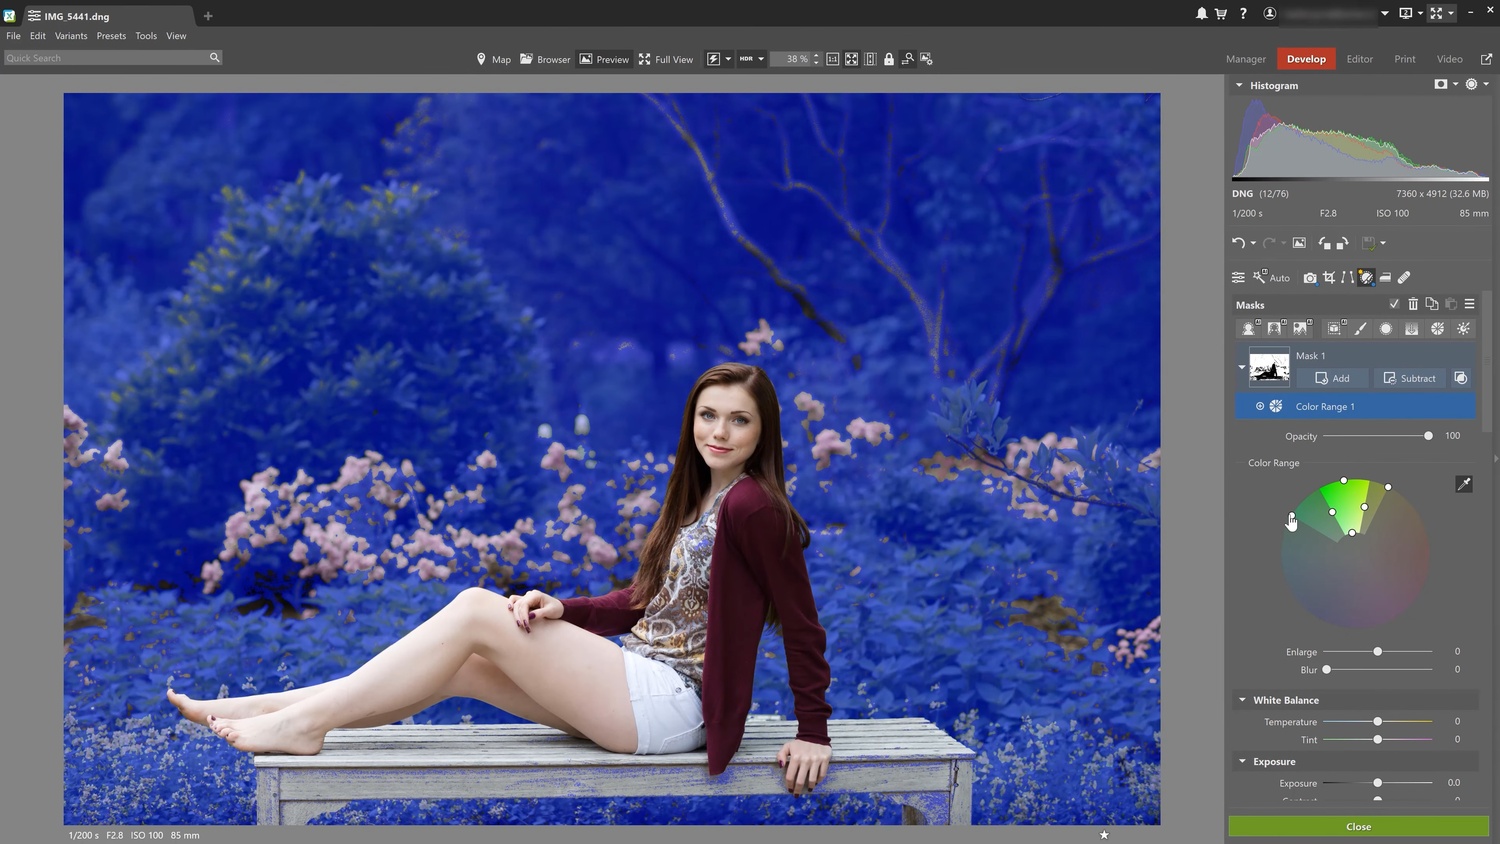The width and height of the screenshot is (1500, 844).
Task: Toggle the fill-width zoom button
Action: click(870, 59)
